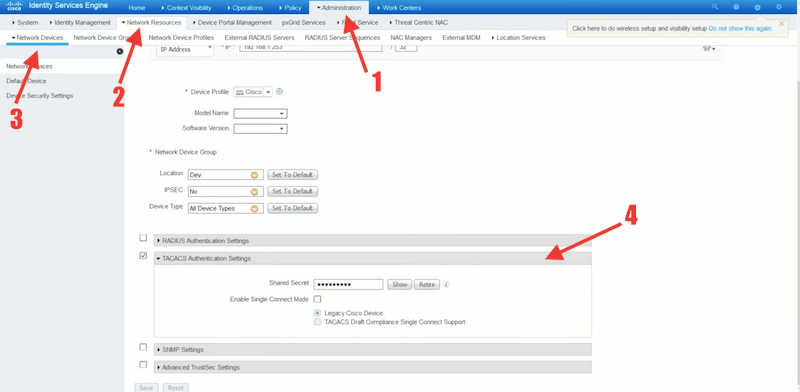Click the Cisco logo icon

coord(13,7)
